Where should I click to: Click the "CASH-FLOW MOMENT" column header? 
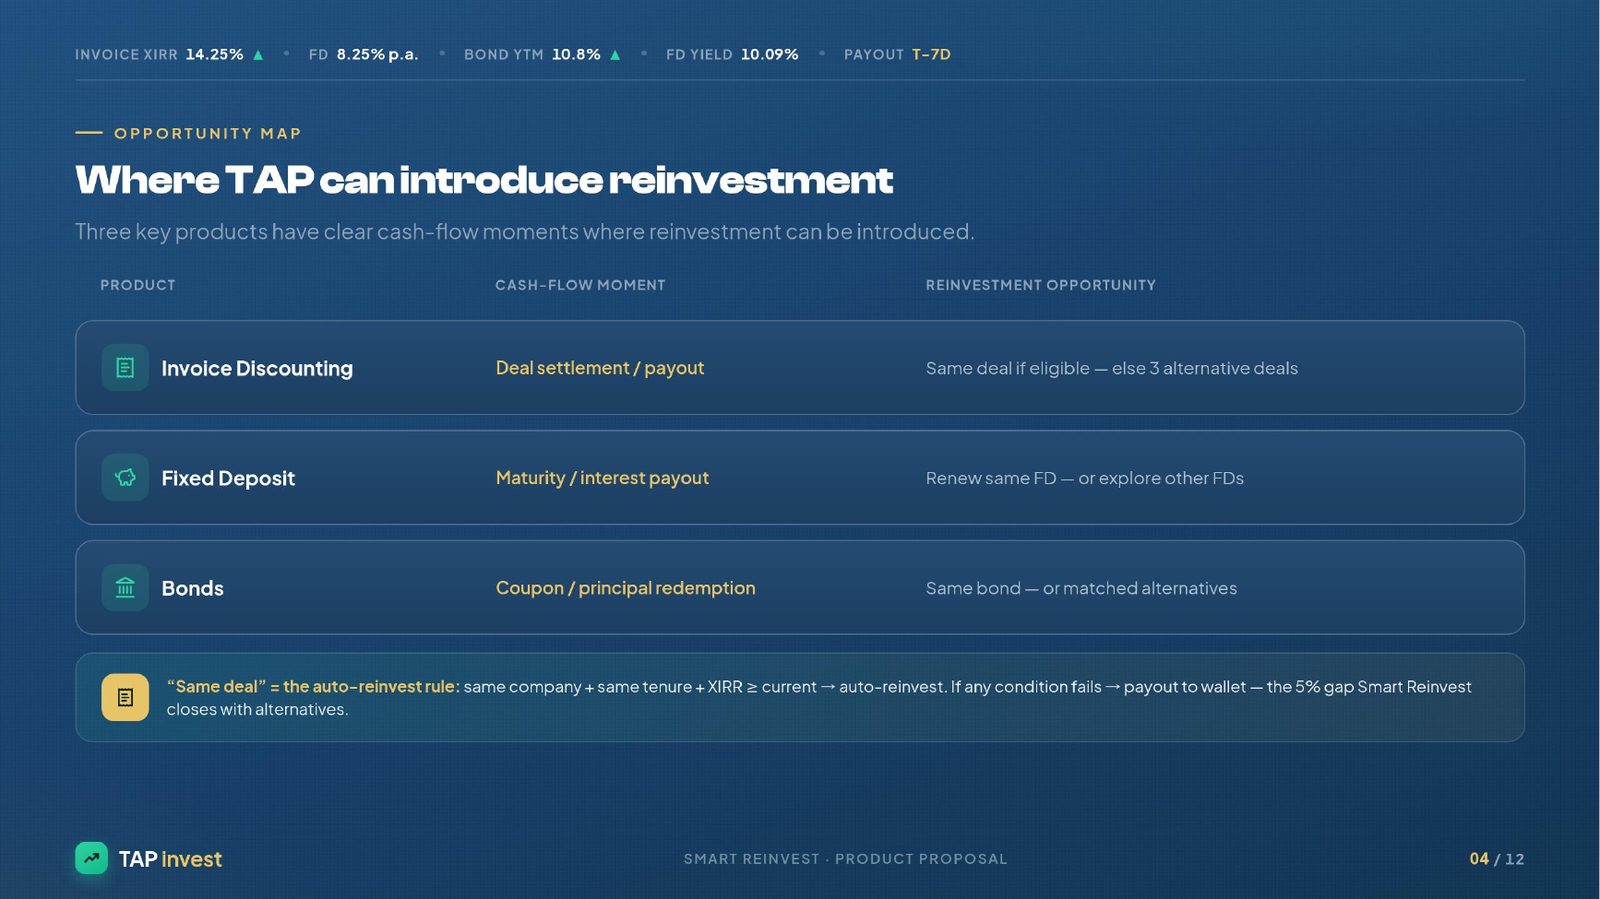click(x=580, y=285)
